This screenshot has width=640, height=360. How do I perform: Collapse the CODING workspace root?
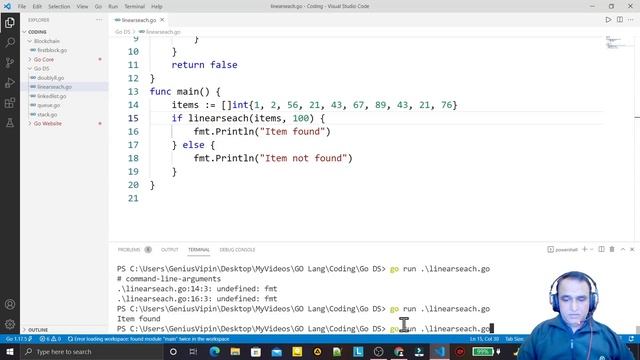64,32
